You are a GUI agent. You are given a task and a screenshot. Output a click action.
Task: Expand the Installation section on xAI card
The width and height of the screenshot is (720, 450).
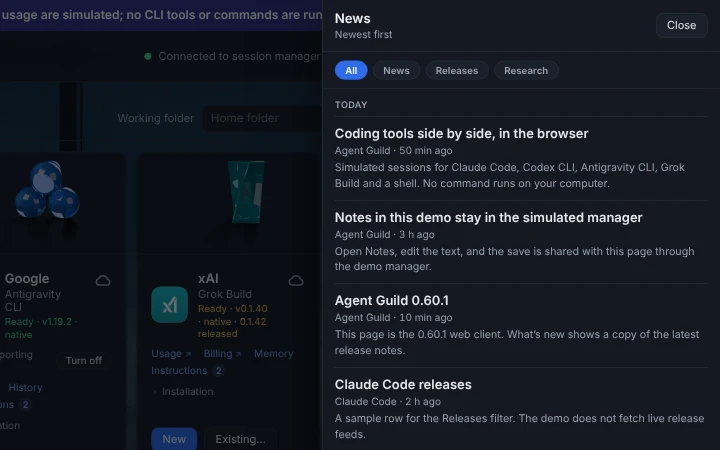pos(183,392)
